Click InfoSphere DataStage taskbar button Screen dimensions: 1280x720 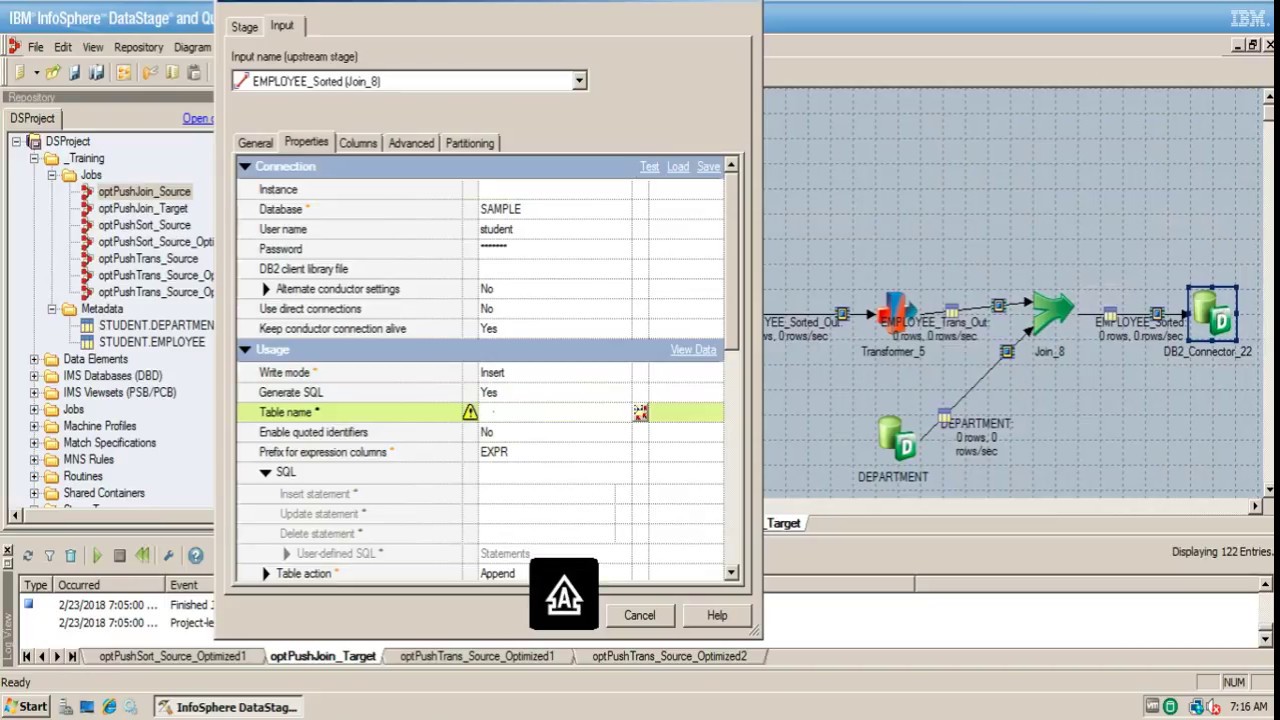[227, 707]
